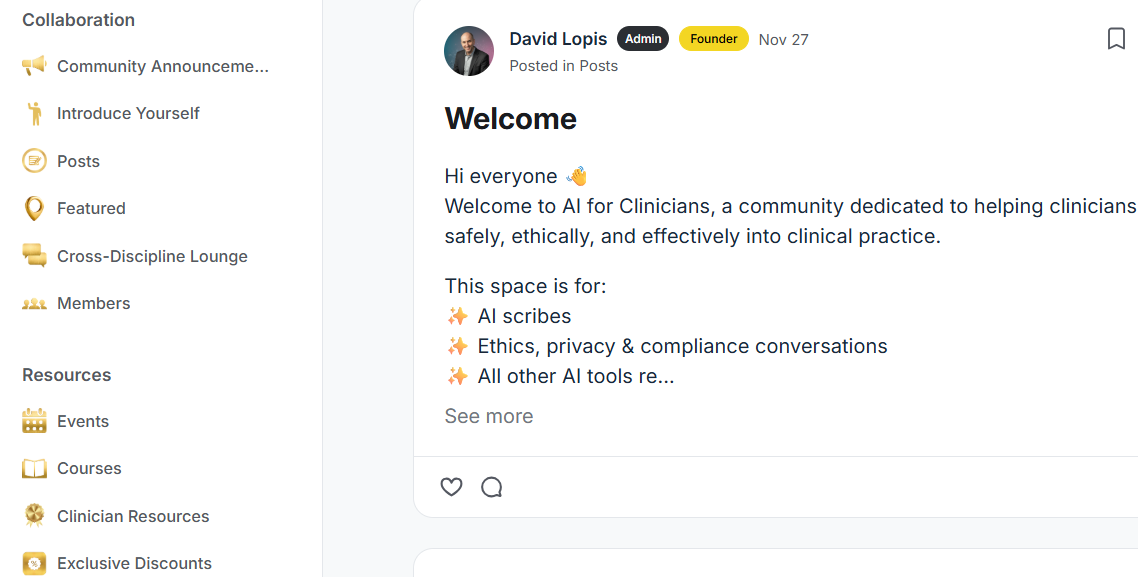This screenshot has width=1138, height=577.
Task: Click the Members group icon
Action: point(34,303)
